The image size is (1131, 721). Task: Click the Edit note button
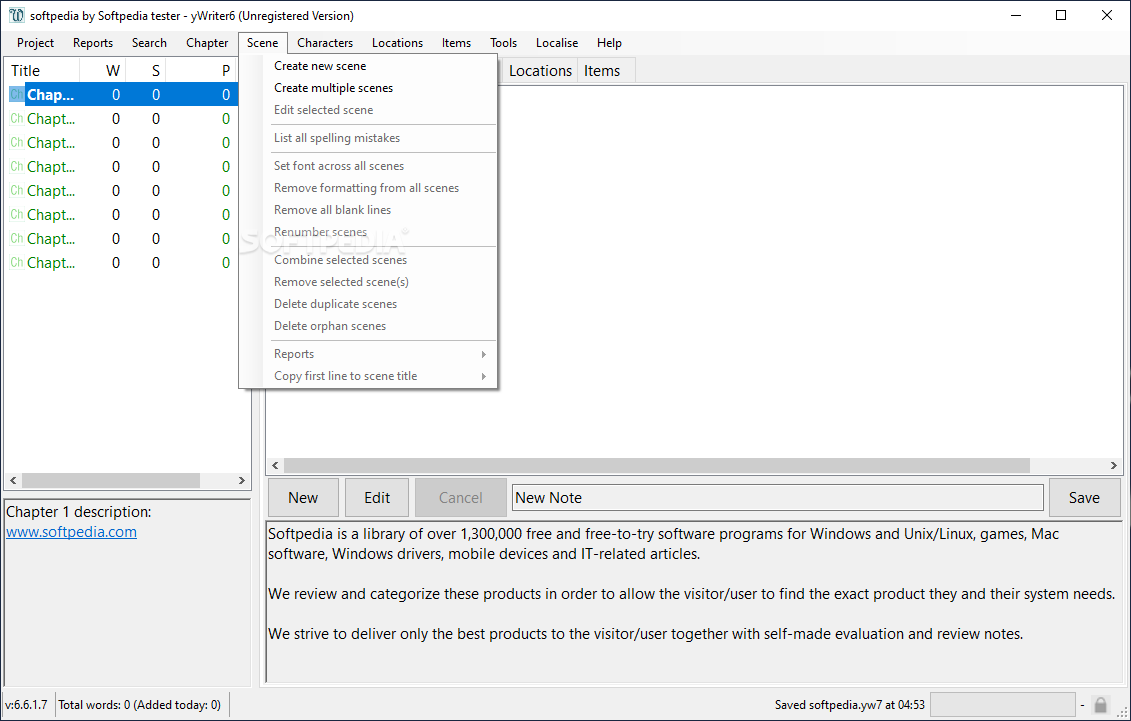point(377,497)
